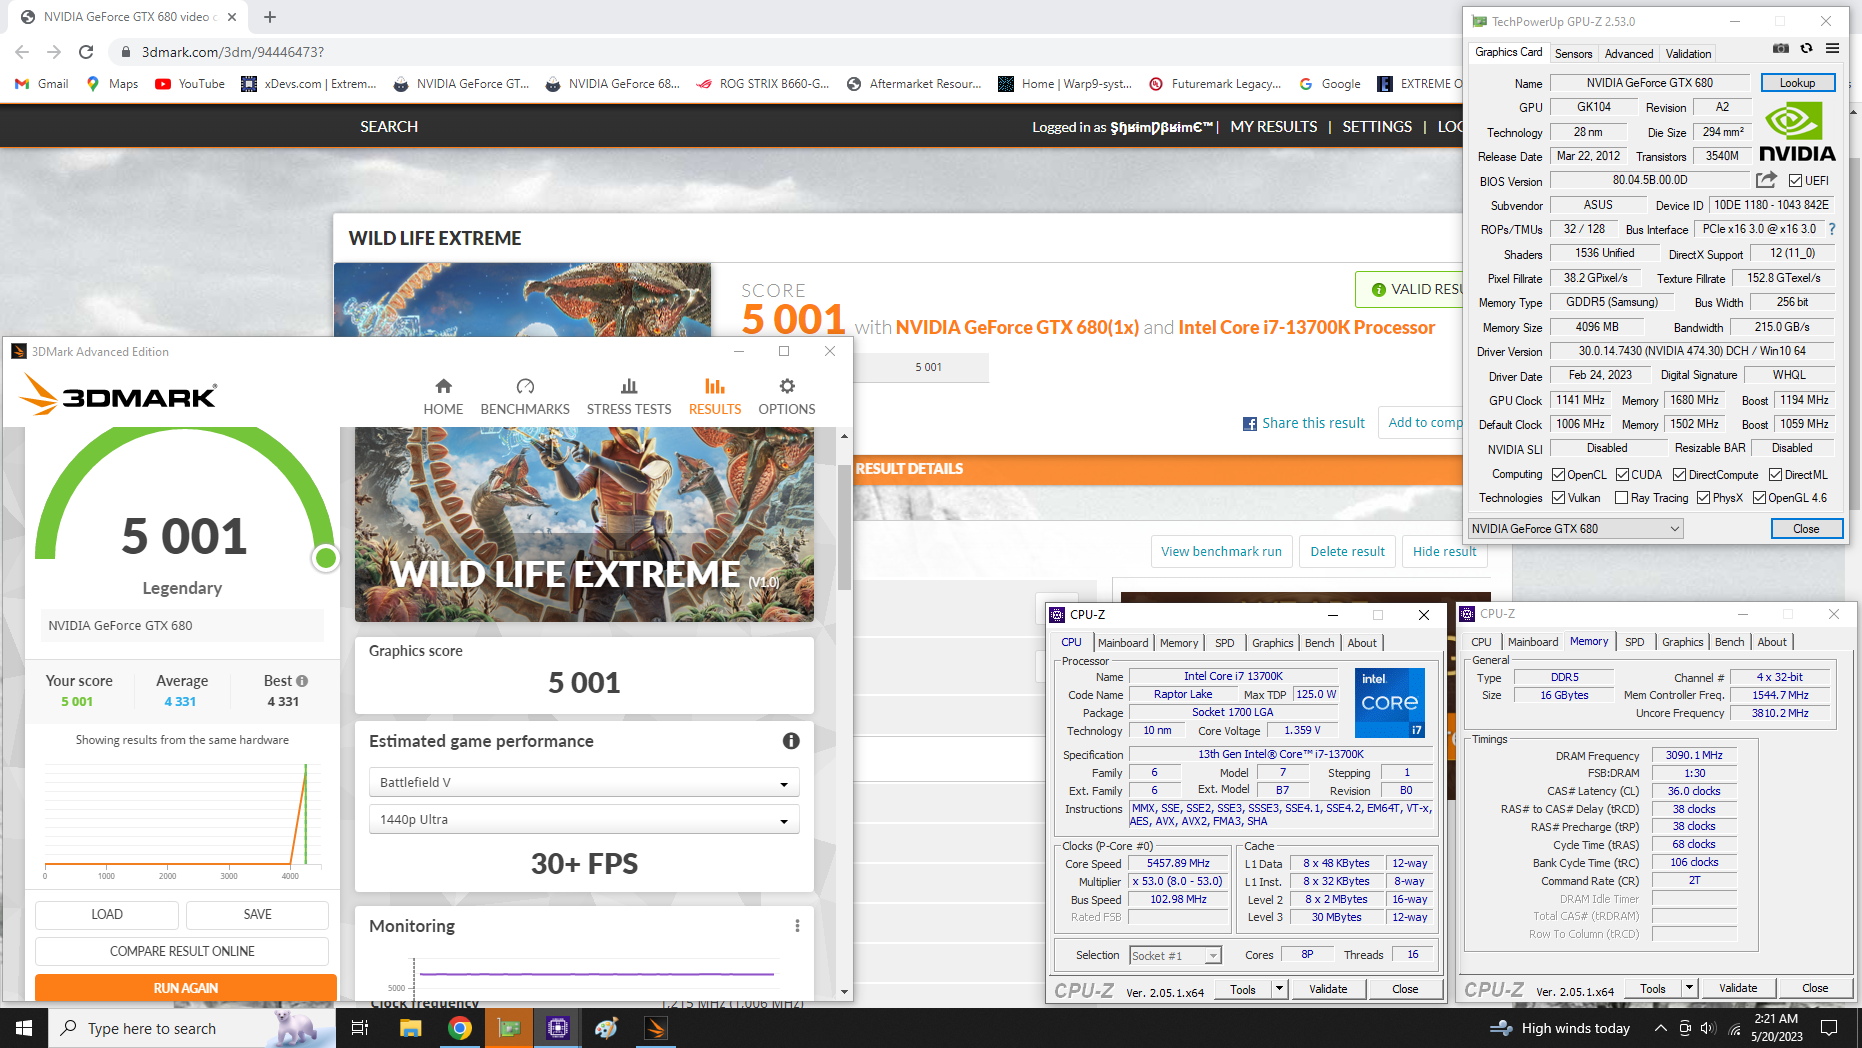Open the Battlefield V game dropdown
1862x1048 pixels.
pyautogui.click(x=584, y=783)
